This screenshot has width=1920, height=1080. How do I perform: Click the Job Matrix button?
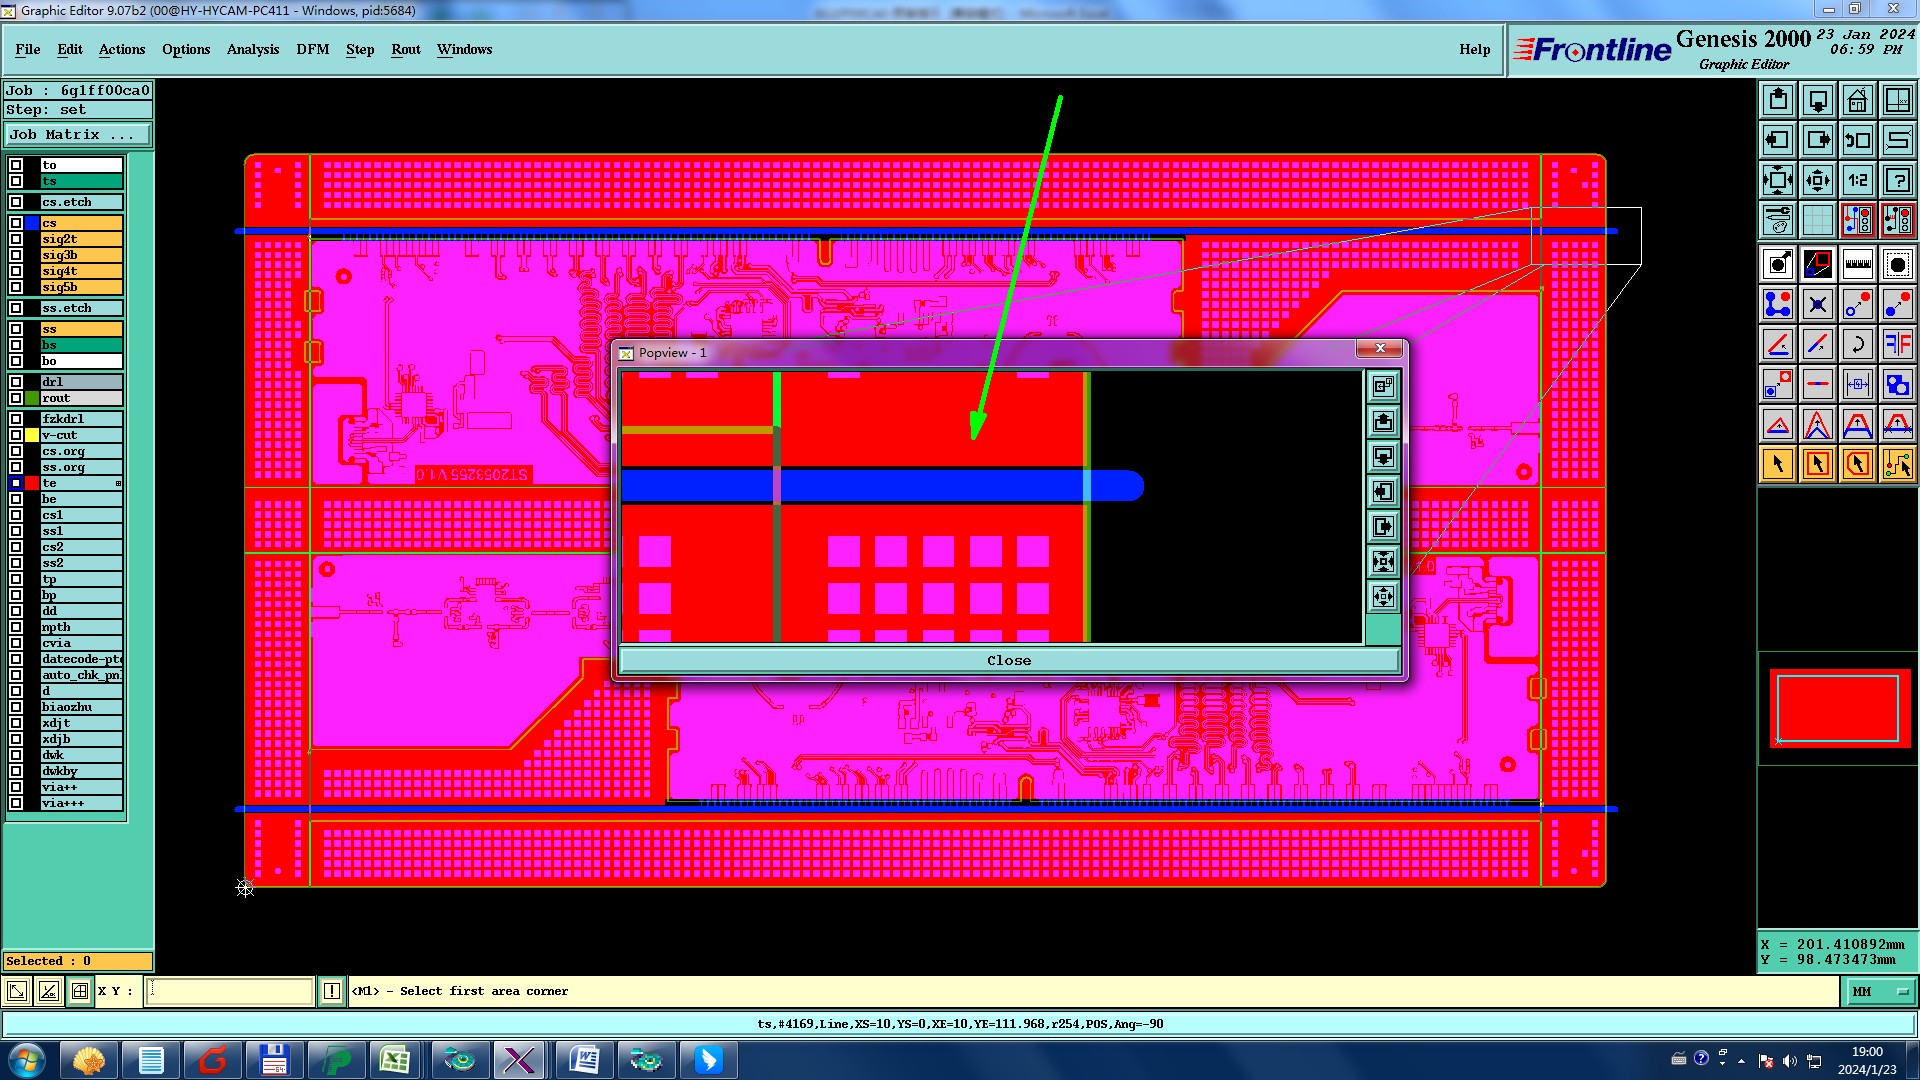[77, 134]
